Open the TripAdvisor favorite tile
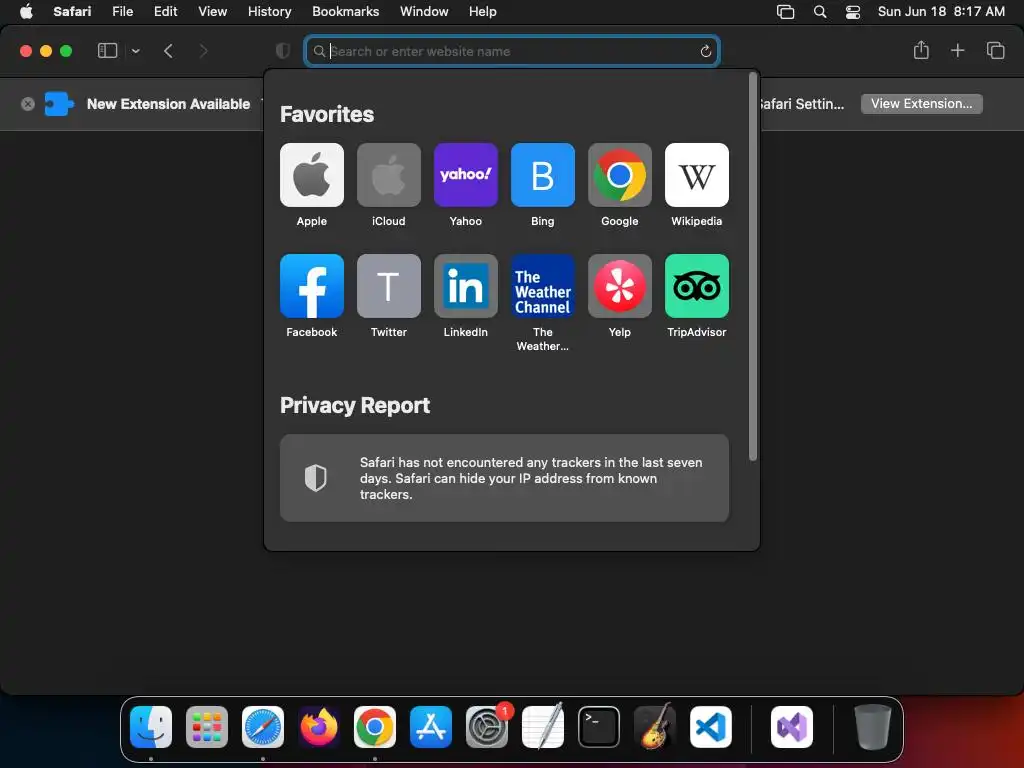Screen dimensions: 1024x768 697,286
